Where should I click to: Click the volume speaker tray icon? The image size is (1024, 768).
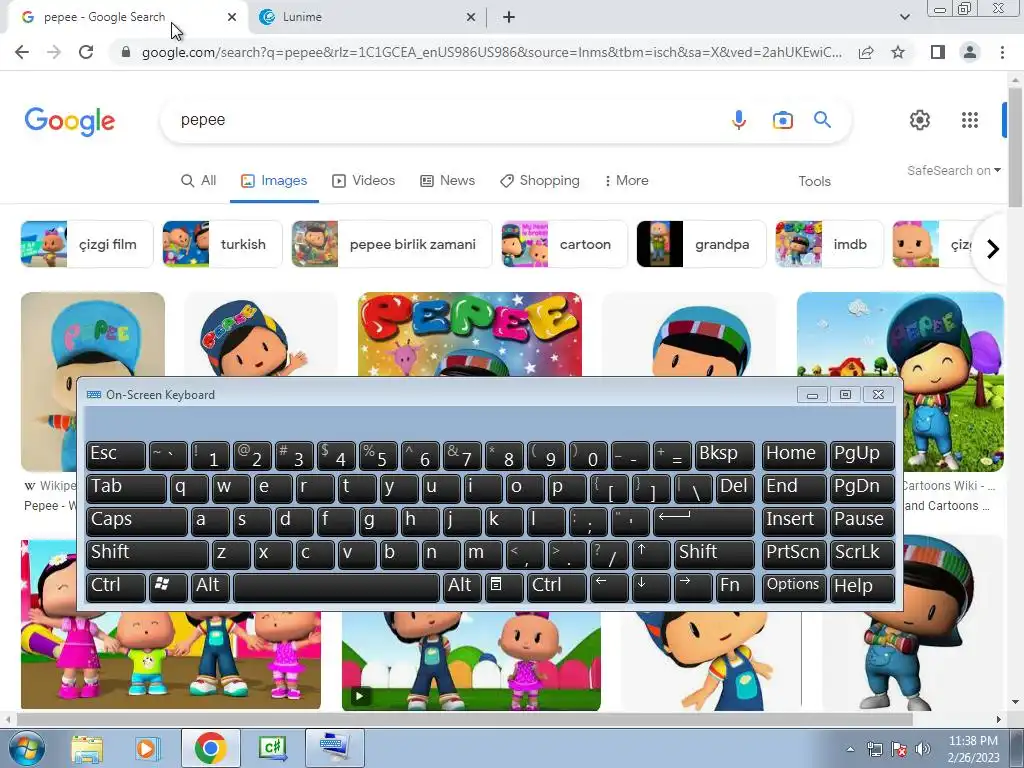click(x=923, y=749)
